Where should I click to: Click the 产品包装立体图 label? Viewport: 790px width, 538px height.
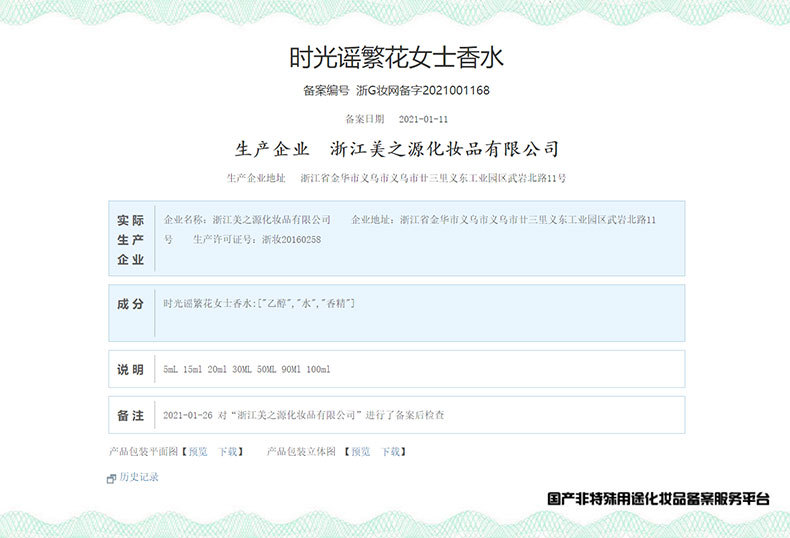(x=301, y=452)
